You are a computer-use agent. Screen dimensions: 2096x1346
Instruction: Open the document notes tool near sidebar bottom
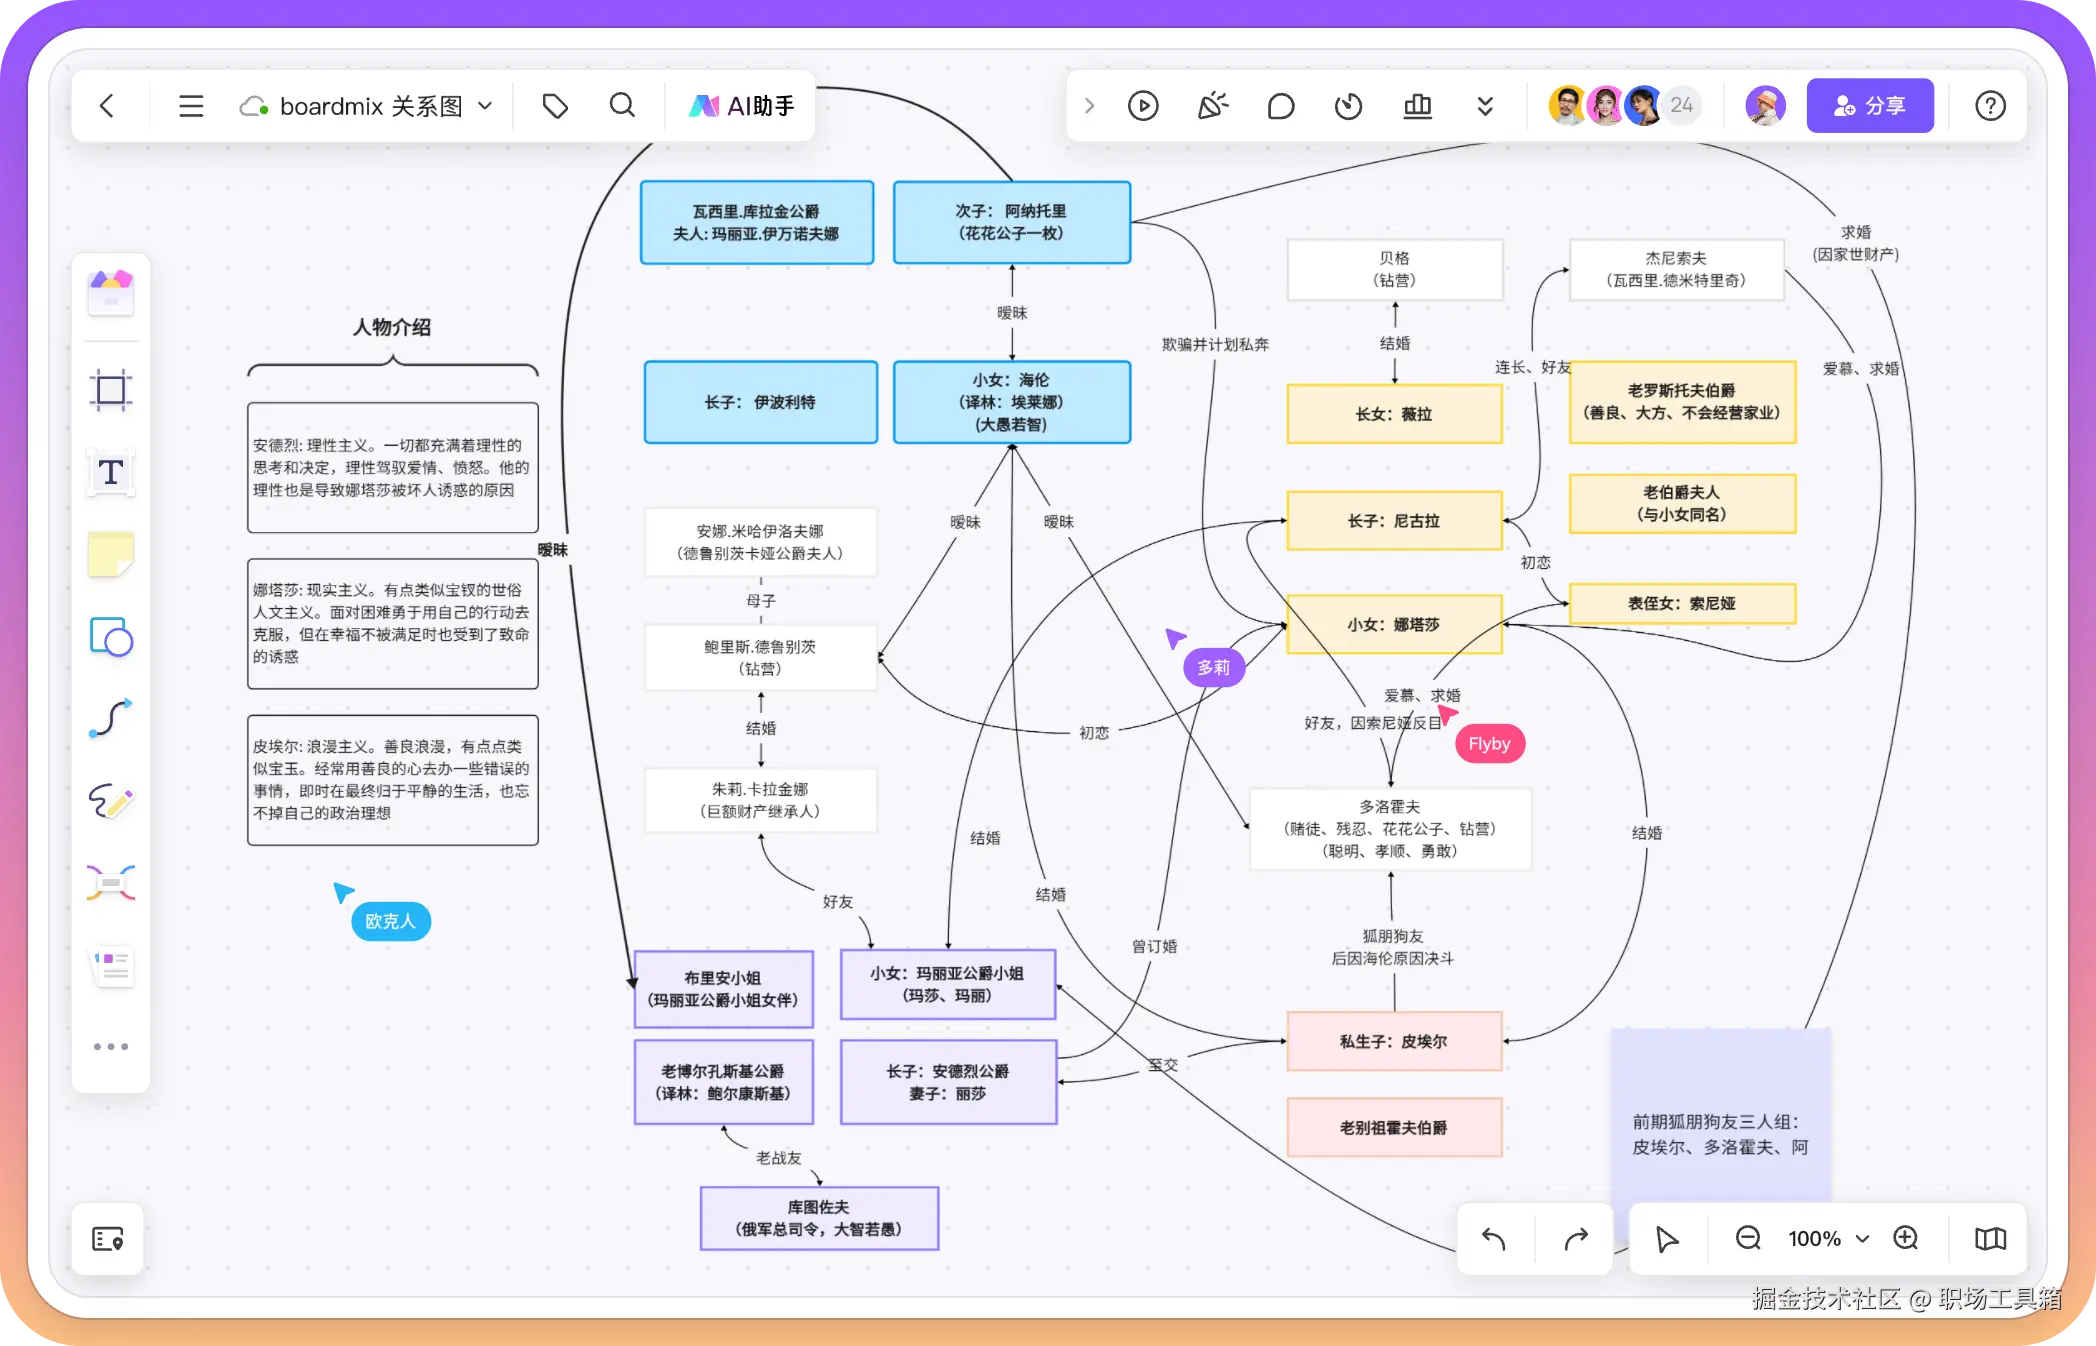pyautogui.click(x=111, y=965)
